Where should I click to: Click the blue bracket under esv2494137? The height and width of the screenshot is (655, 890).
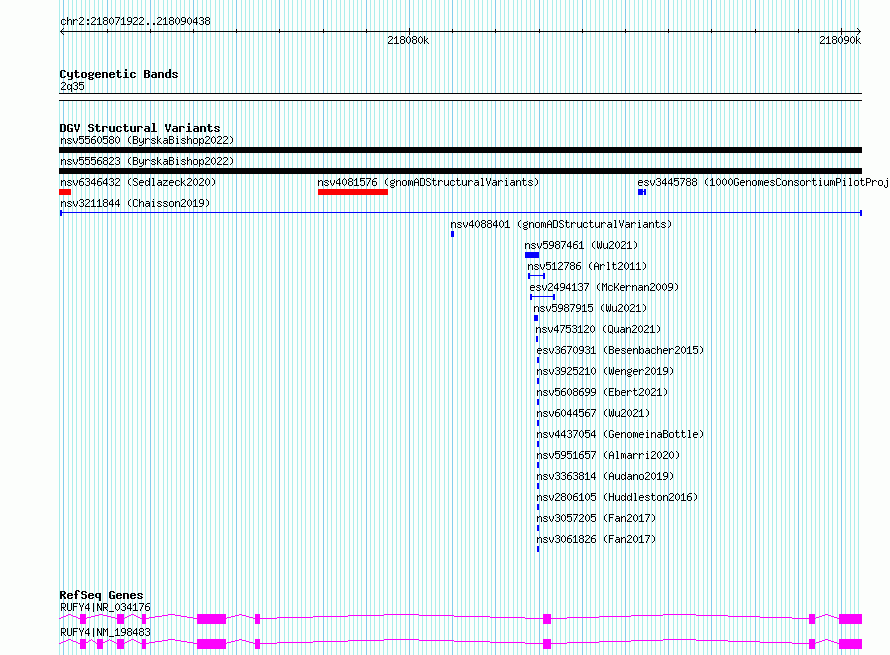click(543, 297)
